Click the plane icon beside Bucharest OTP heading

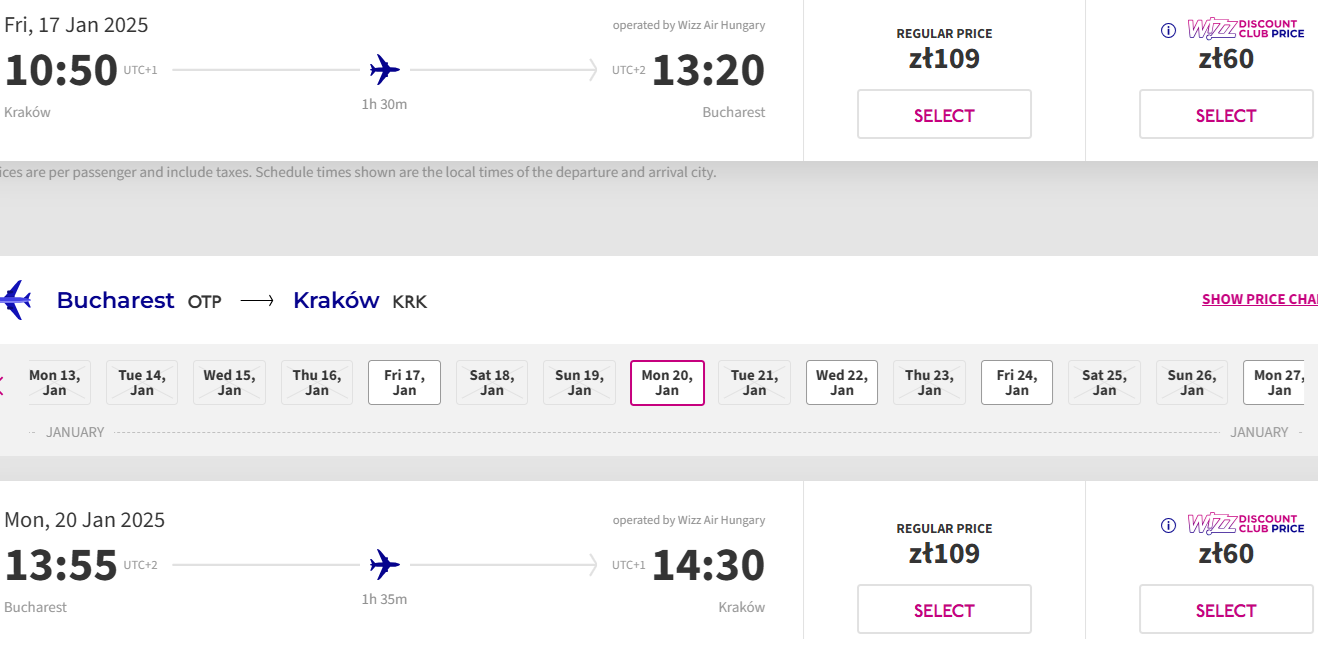coord(14,300)
